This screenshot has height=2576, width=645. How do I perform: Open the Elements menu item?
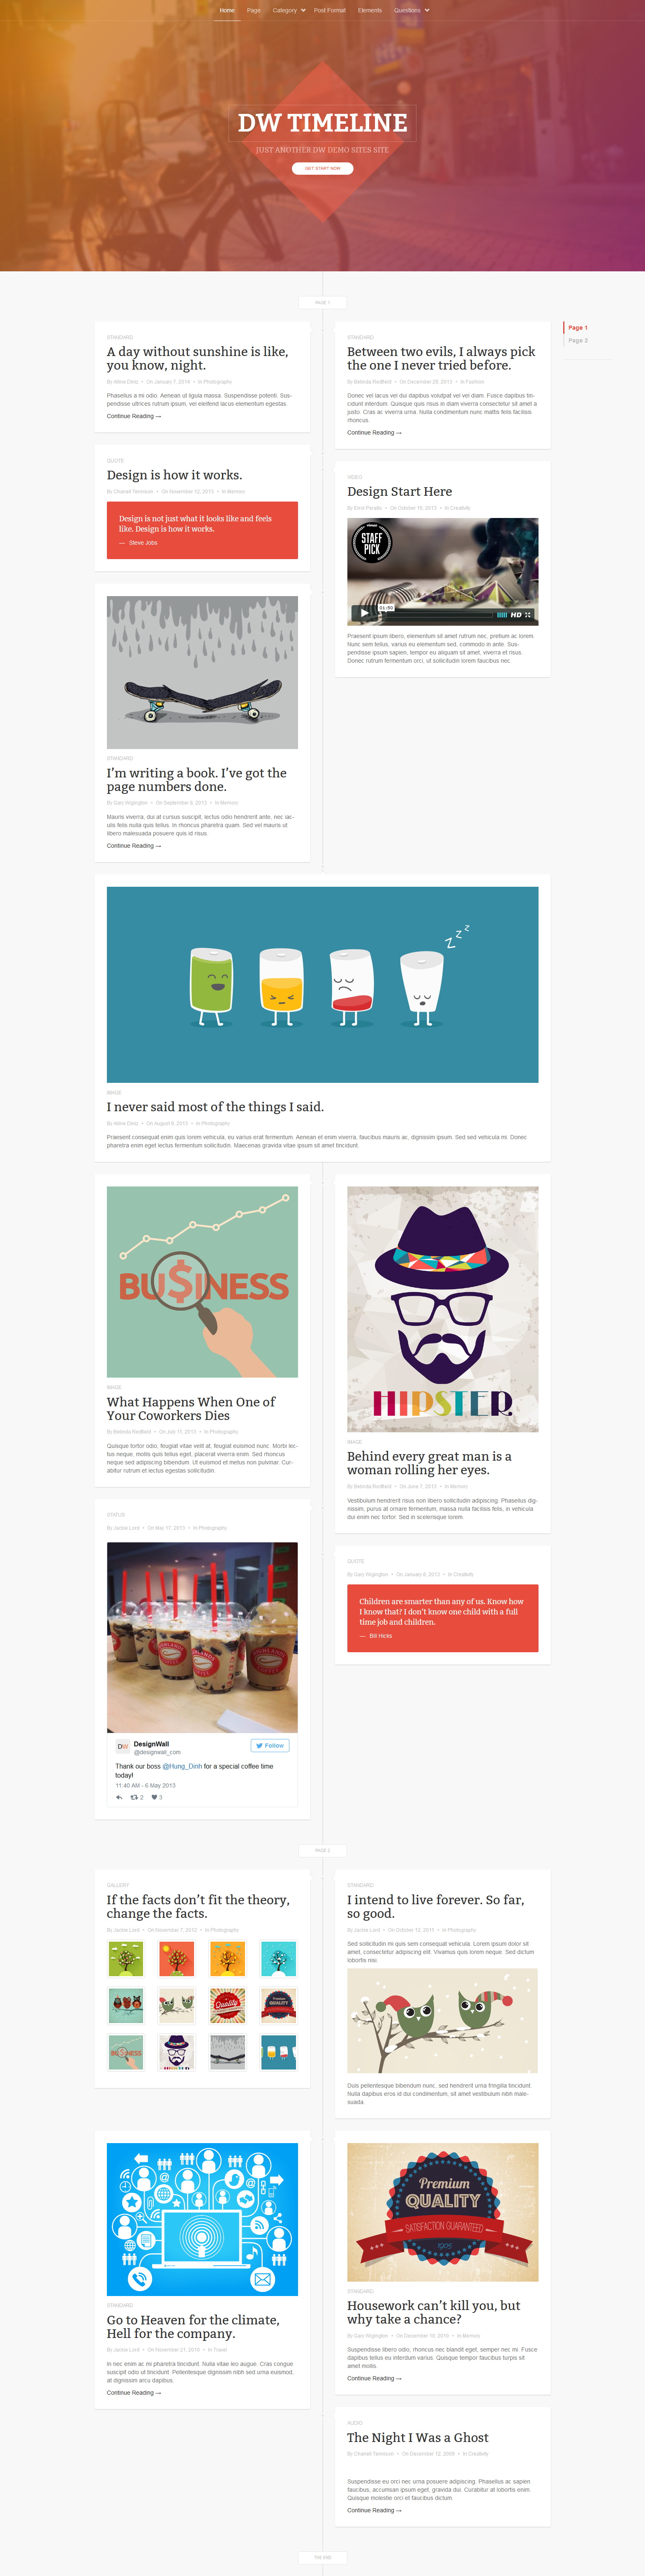click(370, 10)
